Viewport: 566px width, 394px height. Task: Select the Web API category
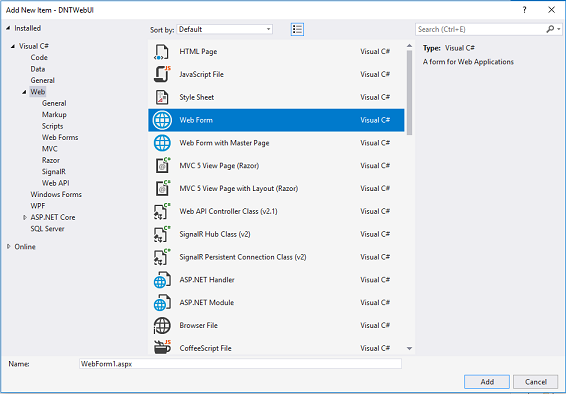[x=56, y=183]
